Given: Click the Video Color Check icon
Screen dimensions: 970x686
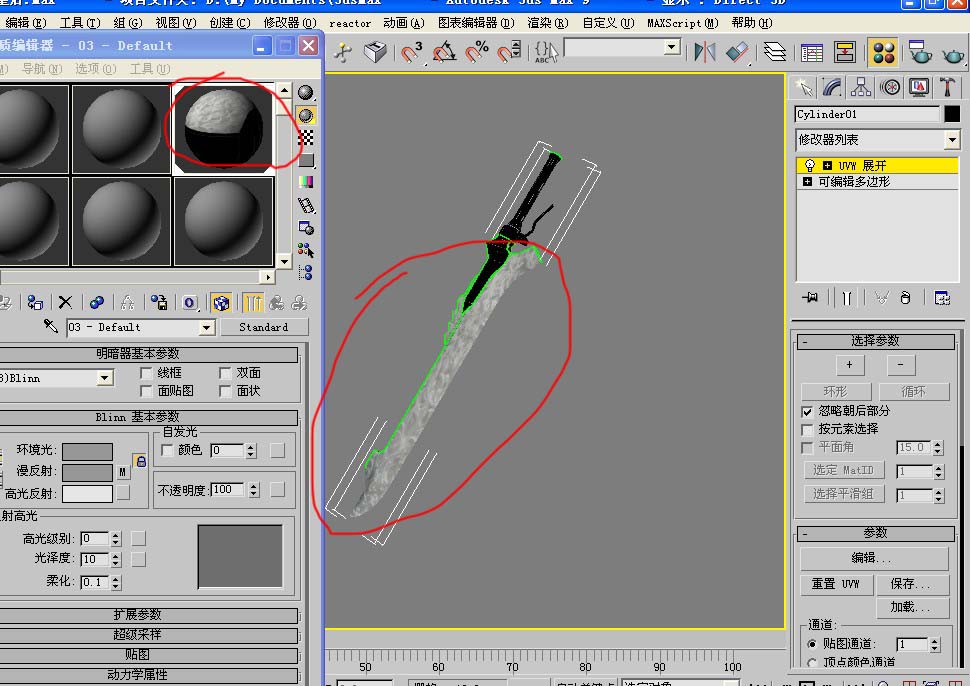Looking at the screenshot, I should (306, 182).
